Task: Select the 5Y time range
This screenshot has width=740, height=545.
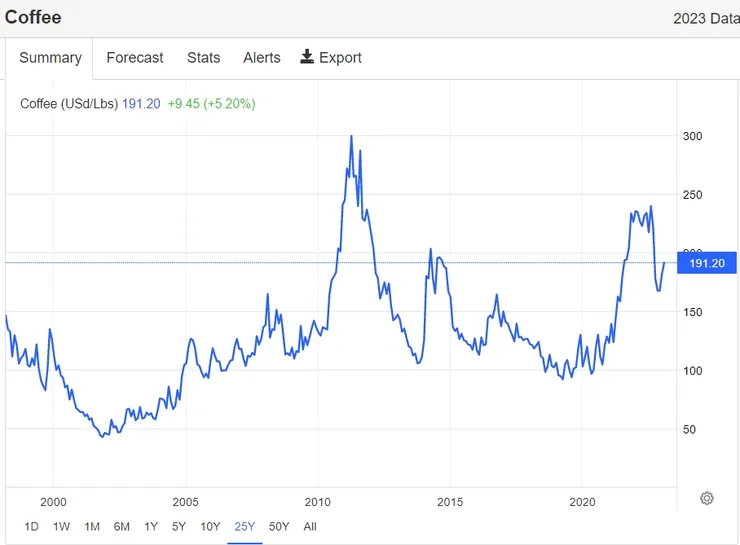Action: pos(179,526)
